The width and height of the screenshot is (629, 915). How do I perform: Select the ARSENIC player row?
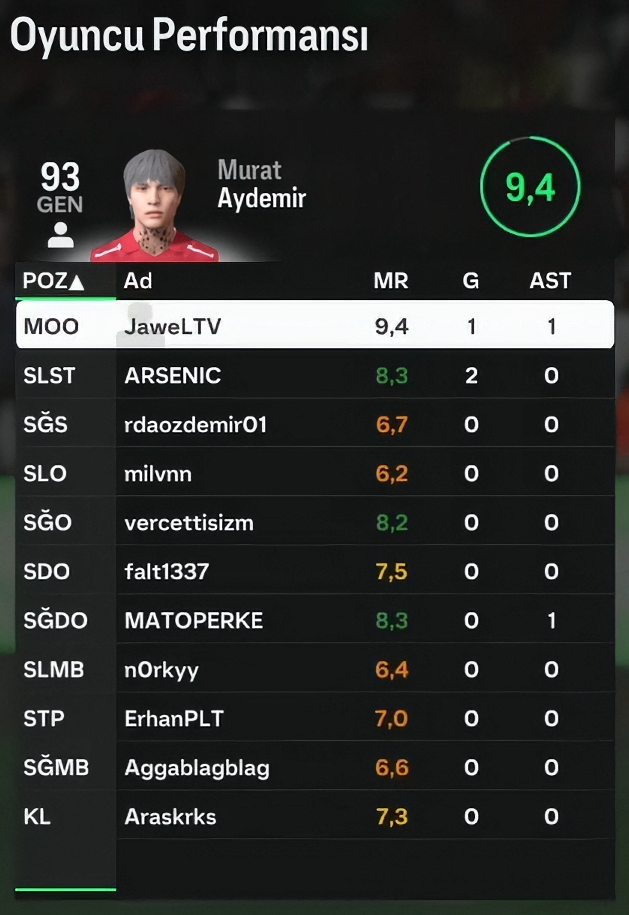[x=315, y=375]
